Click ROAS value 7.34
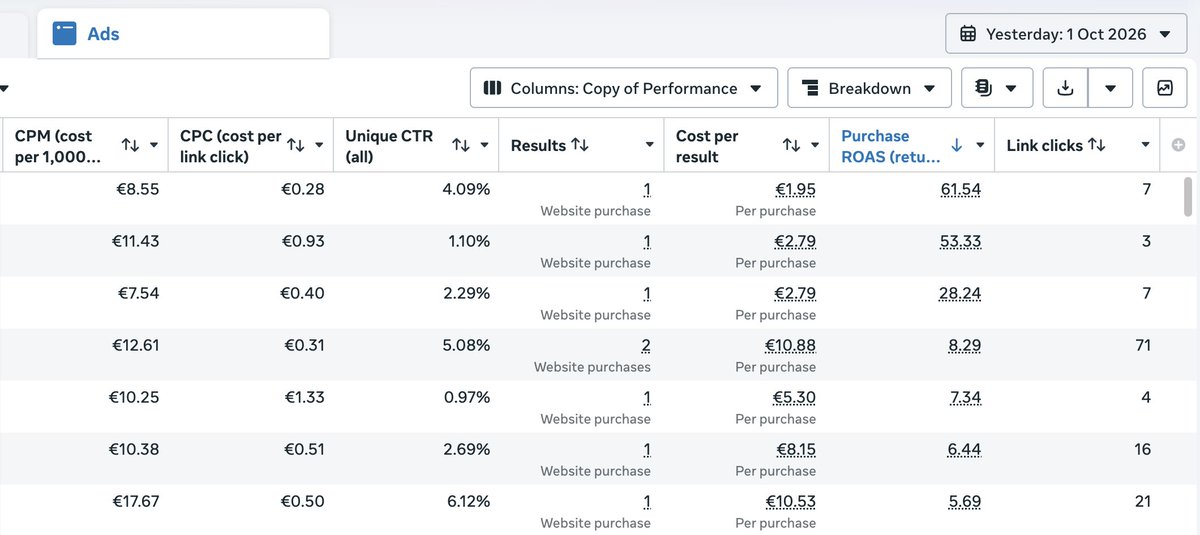Image resolution: width=1200 pixels, height=535 pixels. 965,398
